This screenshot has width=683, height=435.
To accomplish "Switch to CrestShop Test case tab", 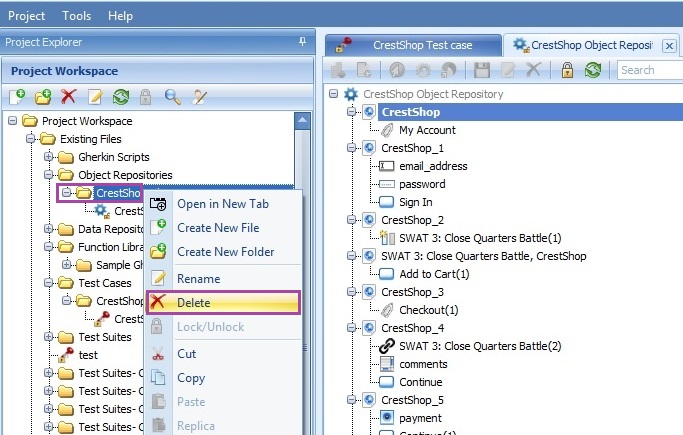I will [413, 45].
